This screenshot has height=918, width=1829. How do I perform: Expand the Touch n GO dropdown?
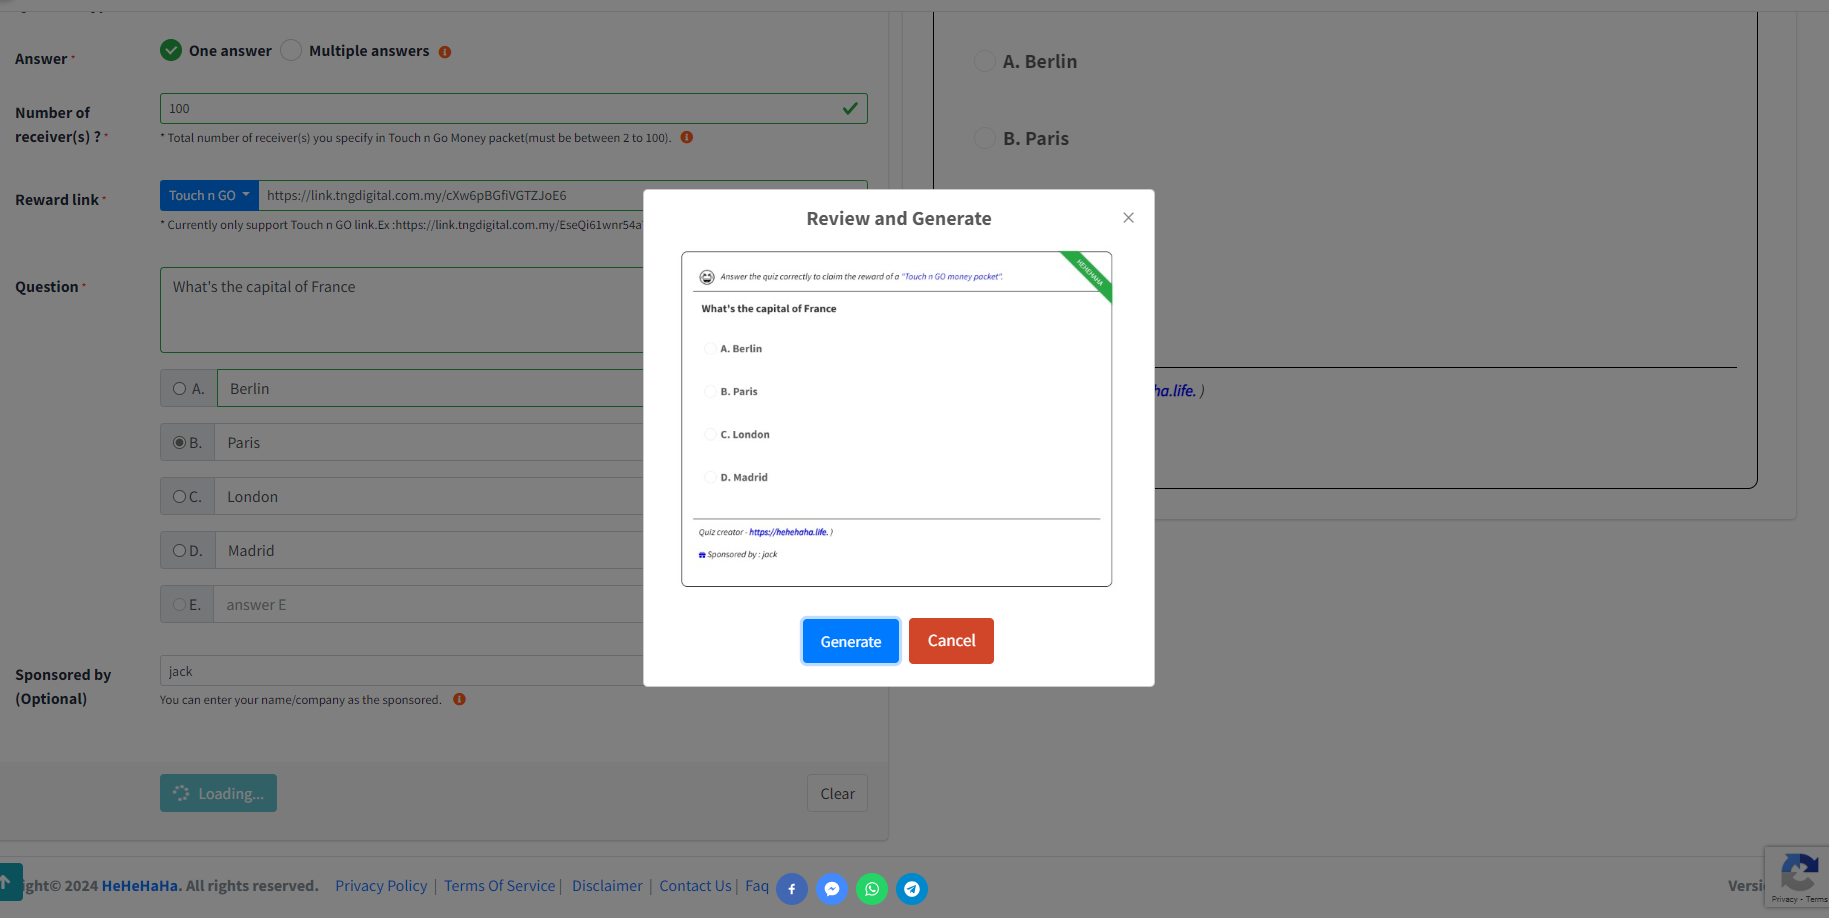click(209, 196)
